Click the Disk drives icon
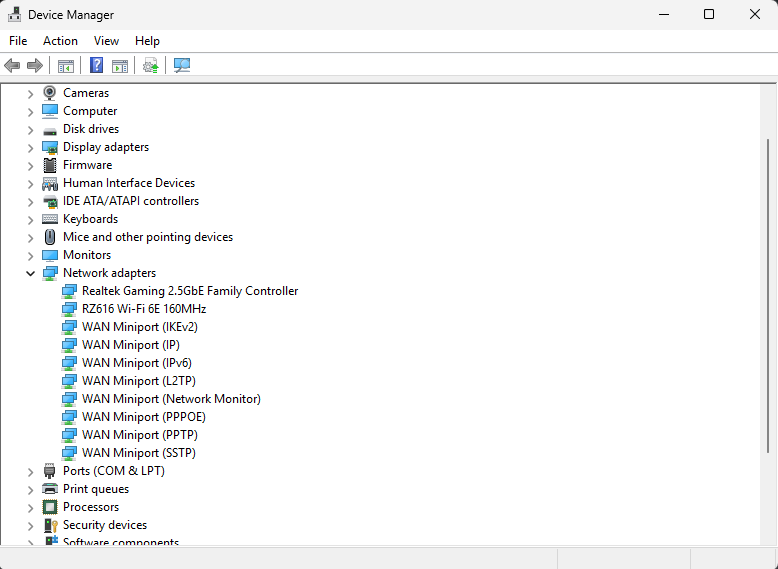This screenshot has width=778, height=569. click(x=50, y=131)
